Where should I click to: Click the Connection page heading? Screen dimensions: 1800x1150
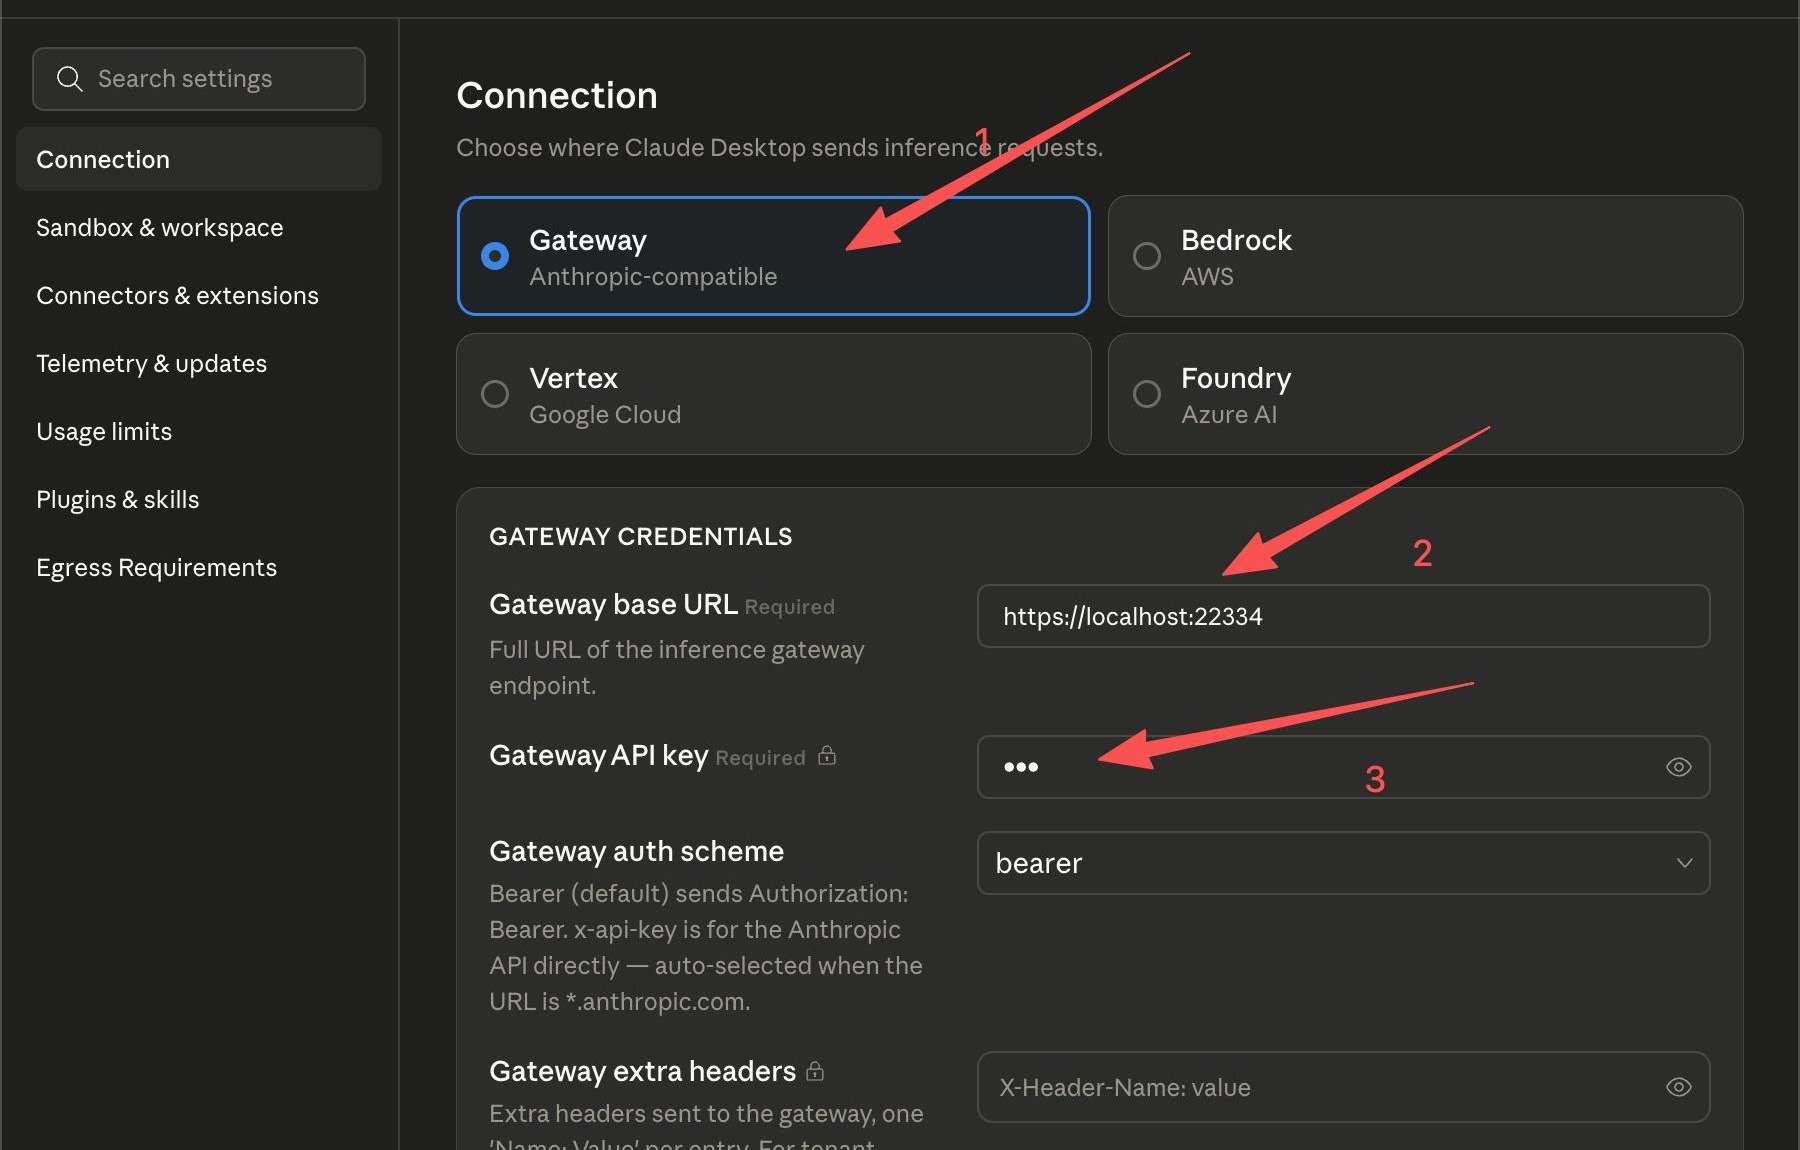coord(557,95)
